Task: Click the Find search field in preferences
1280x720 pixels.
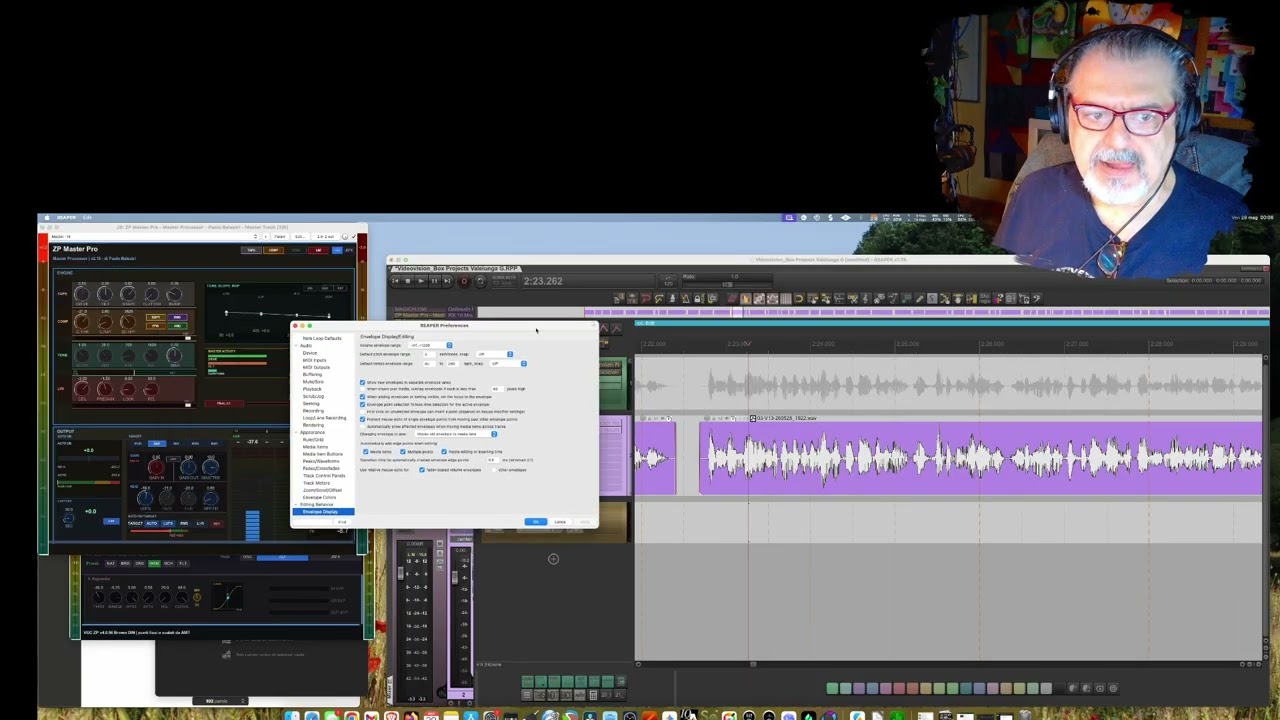Action: pos(313,522)
